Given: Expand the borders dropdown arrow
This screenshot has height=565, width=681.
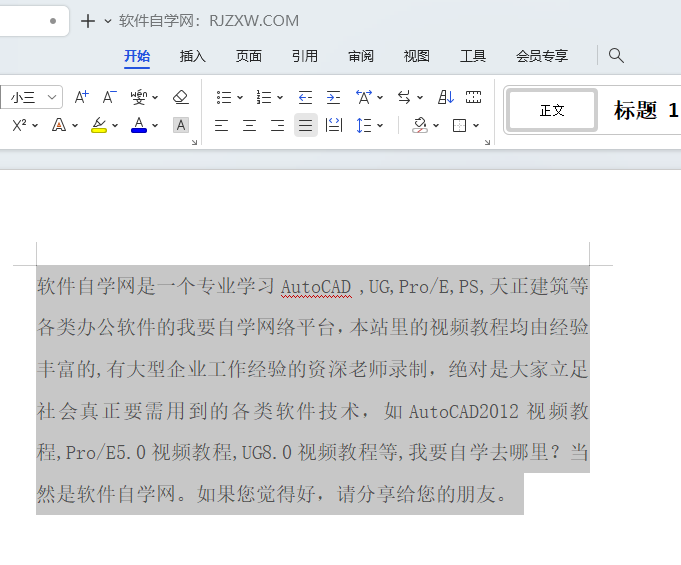Looking at the screenshot, I should point(476,126).
